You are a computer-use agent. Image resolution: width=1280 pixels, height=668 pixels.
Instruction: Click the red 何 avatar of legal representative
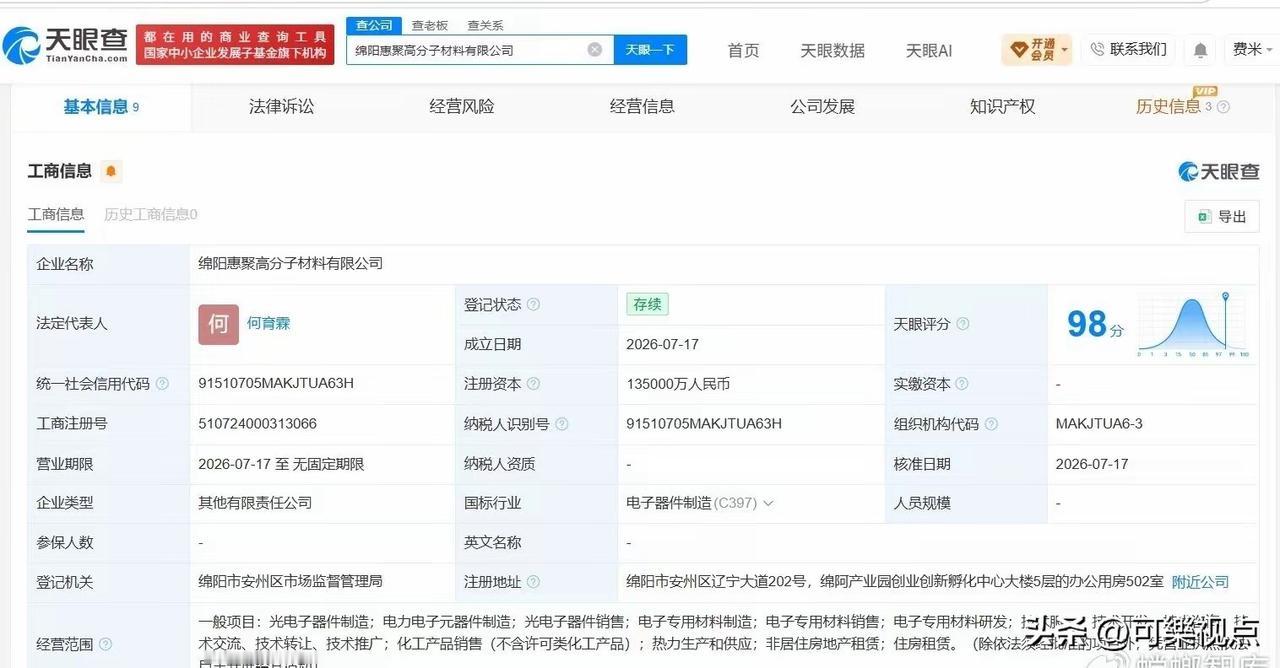[218, 324]
